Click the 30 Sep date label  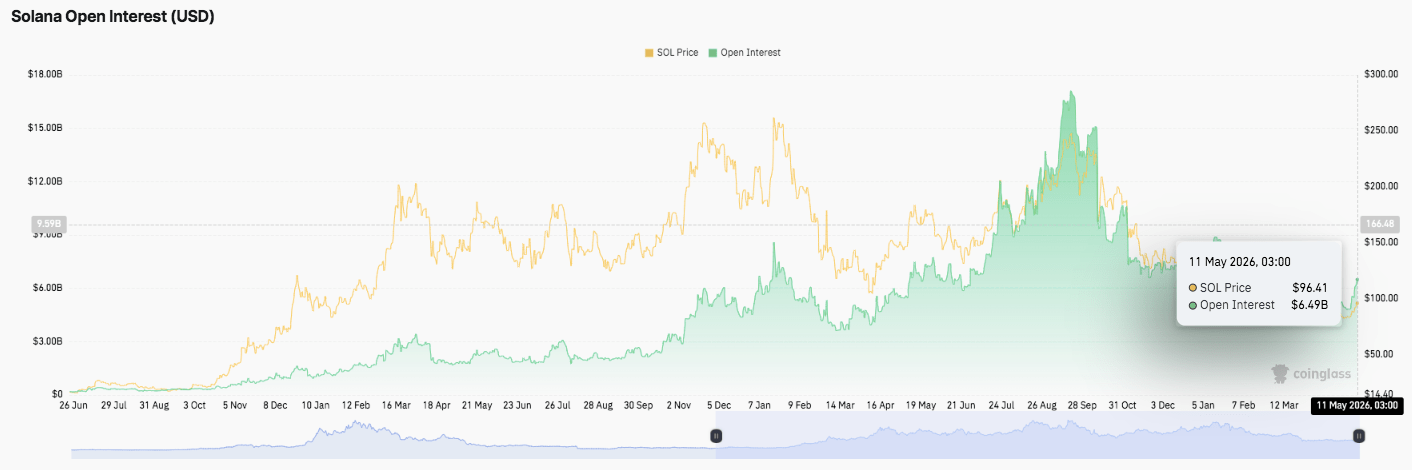coord(638,405)
